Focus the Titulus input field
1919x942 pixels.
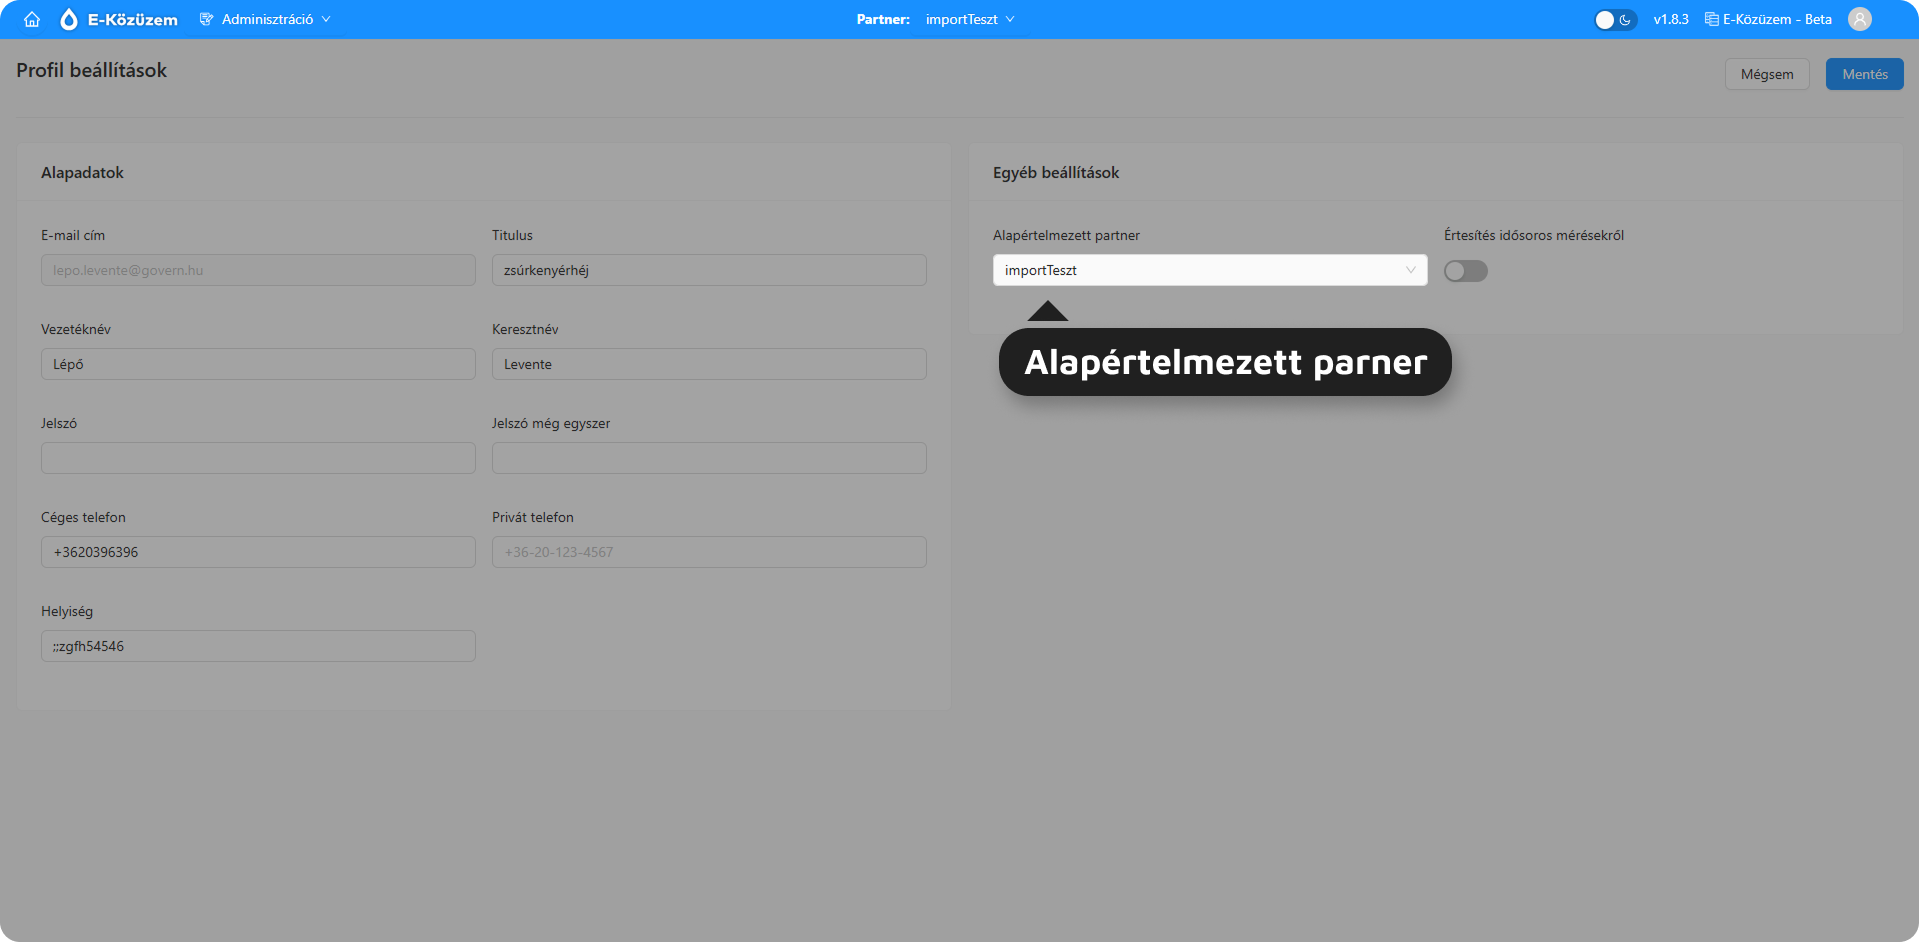click(x=708, y=270)
